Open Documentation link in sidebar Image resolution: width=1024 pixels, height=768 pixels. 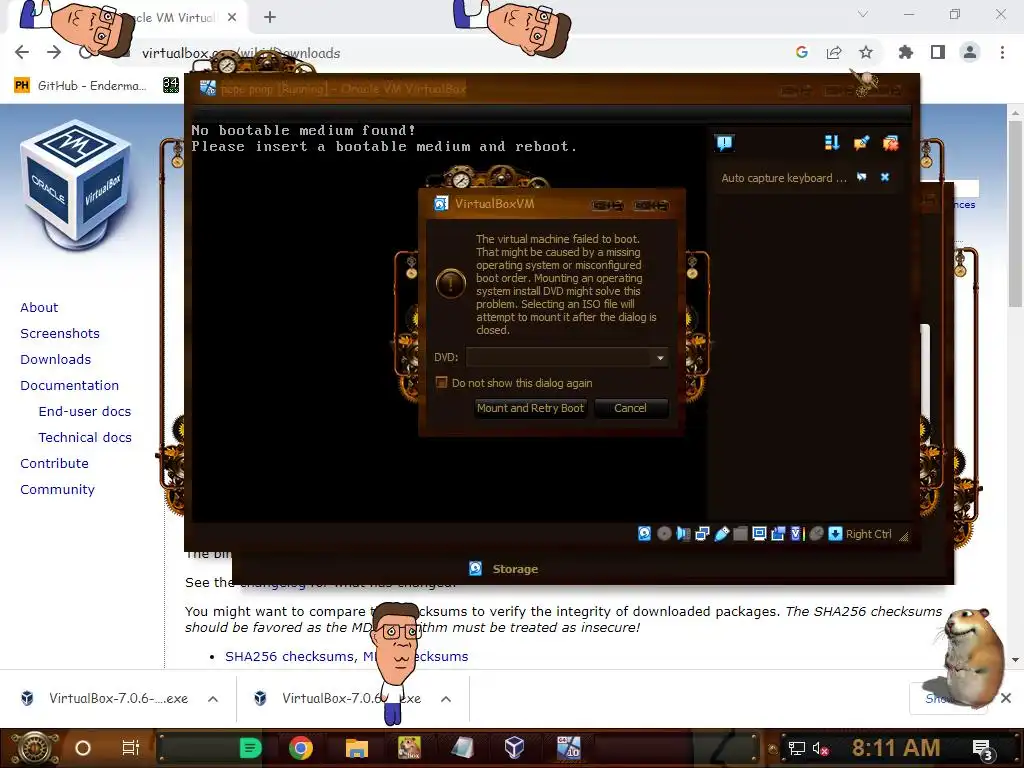pyautogui.click(x=69, y=385)
